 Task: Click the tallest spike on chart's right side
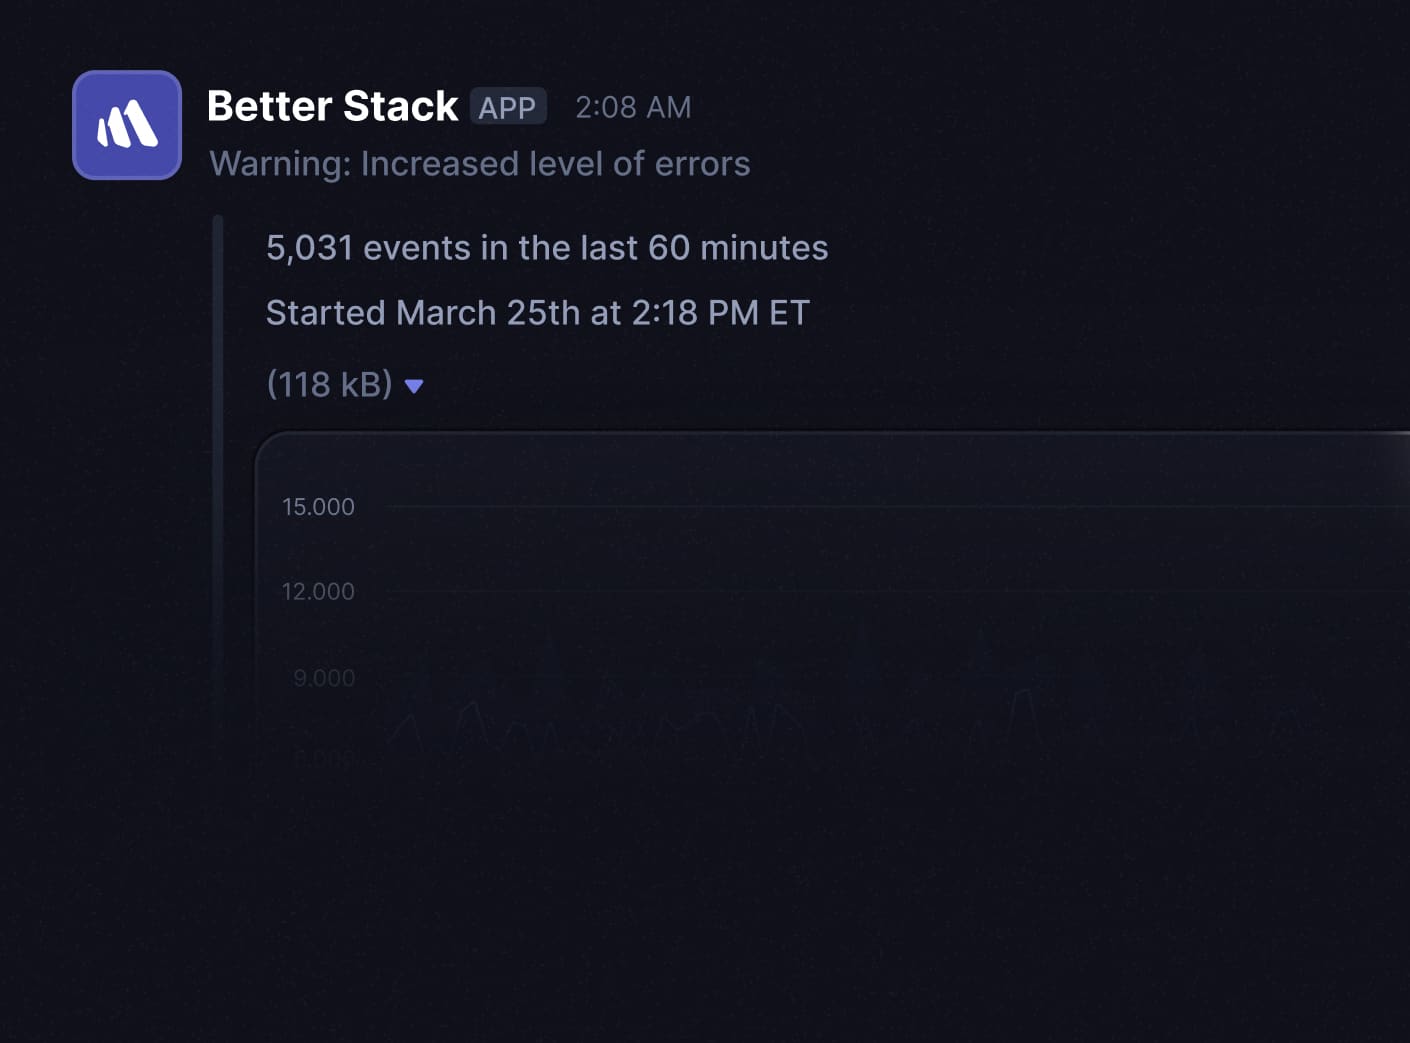tap(1022, 692)
